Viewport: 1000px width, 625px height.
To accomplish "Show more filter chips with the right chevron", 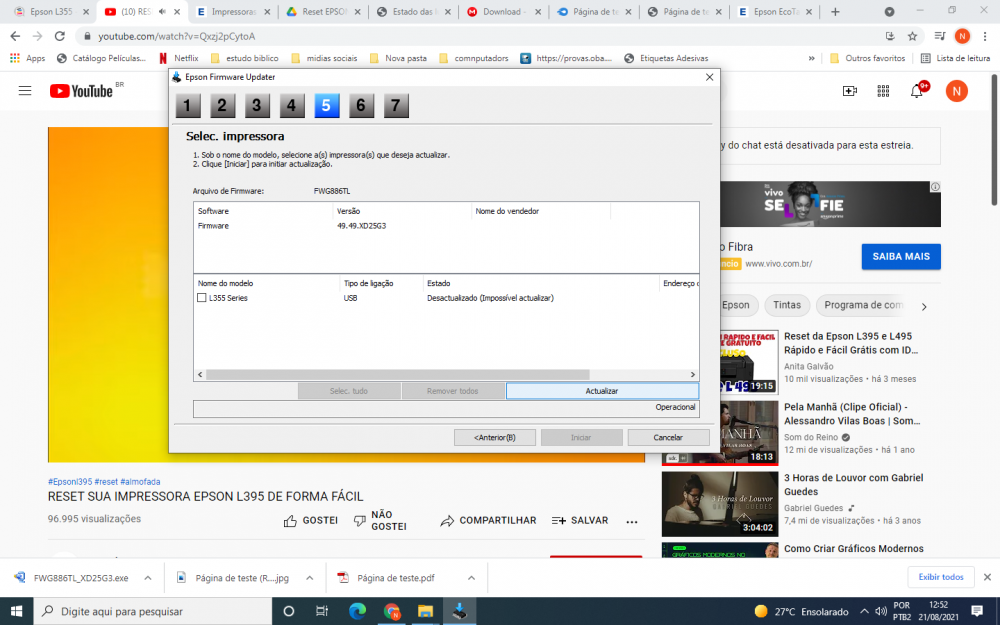I will [924, 306].
